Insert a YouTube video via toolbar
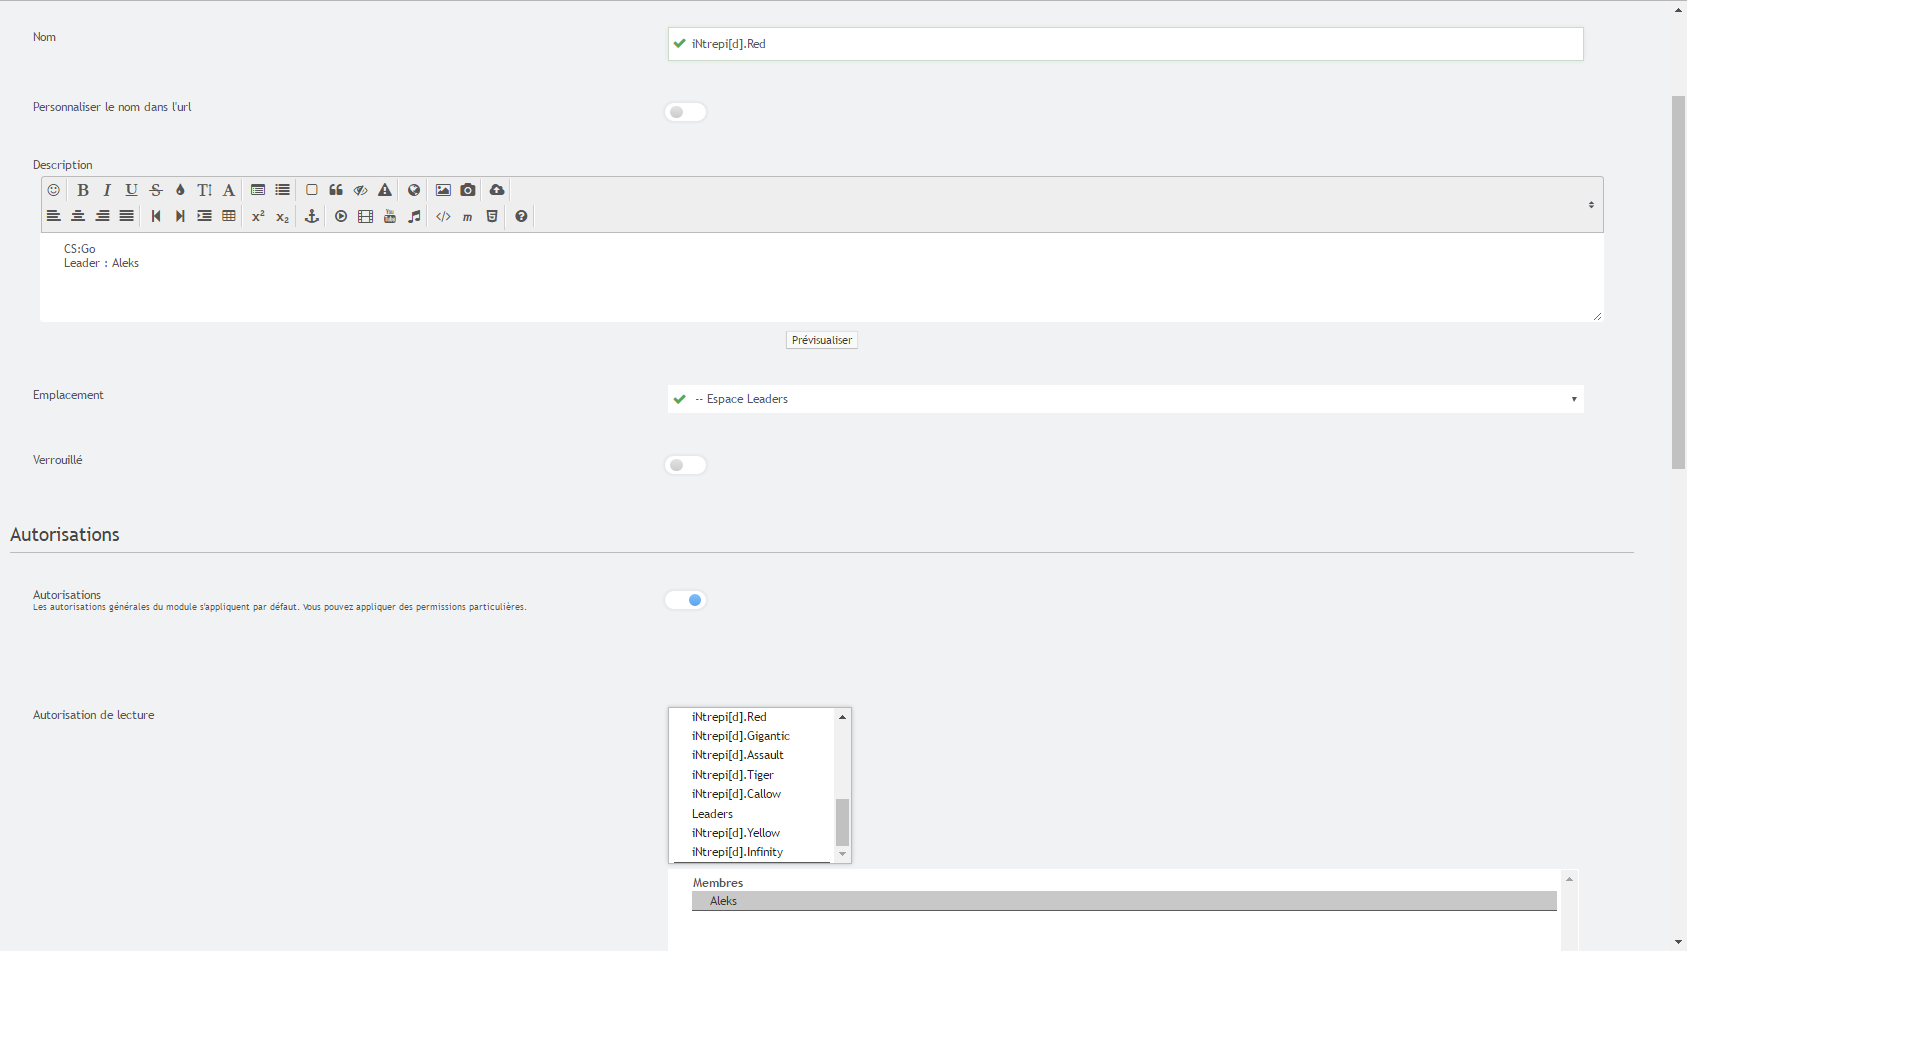Image resolution: width=1920 pixels, height=1040 pixels. (390, 216)
